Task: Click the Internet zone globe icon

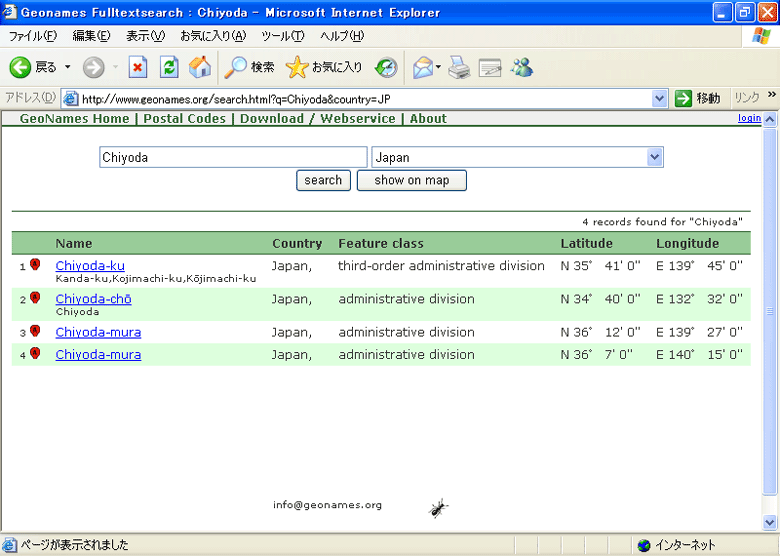Action: 644,546
